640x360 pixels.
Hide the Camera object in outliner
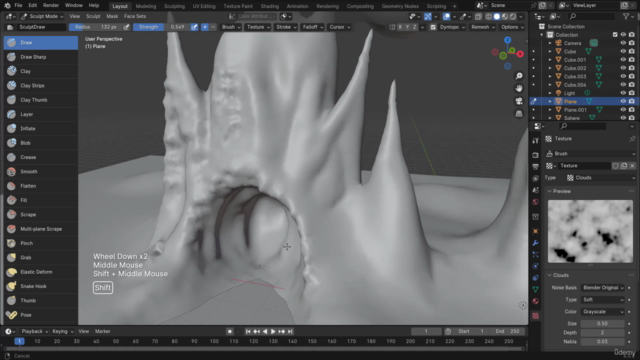(623, 43)
